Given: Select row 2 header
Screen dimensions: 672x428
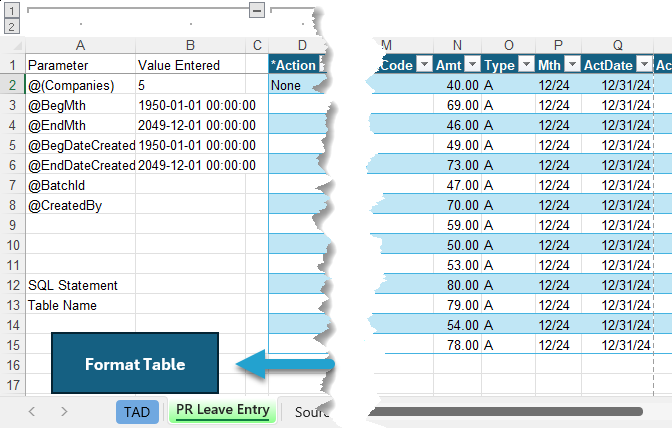Looking at the screenshot, I should [12, 85].
